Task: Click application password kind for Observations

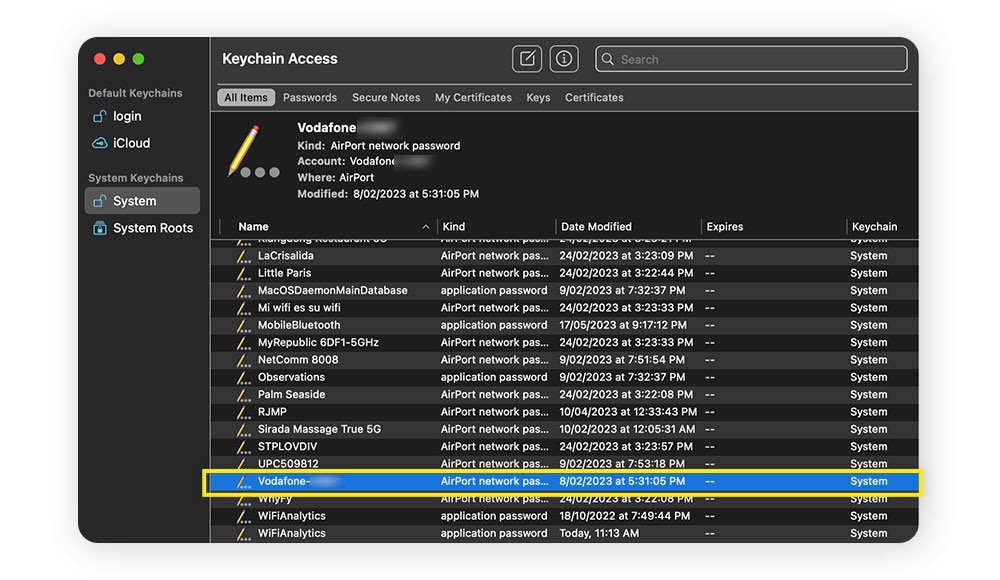Action: click(x=494, y=377)
